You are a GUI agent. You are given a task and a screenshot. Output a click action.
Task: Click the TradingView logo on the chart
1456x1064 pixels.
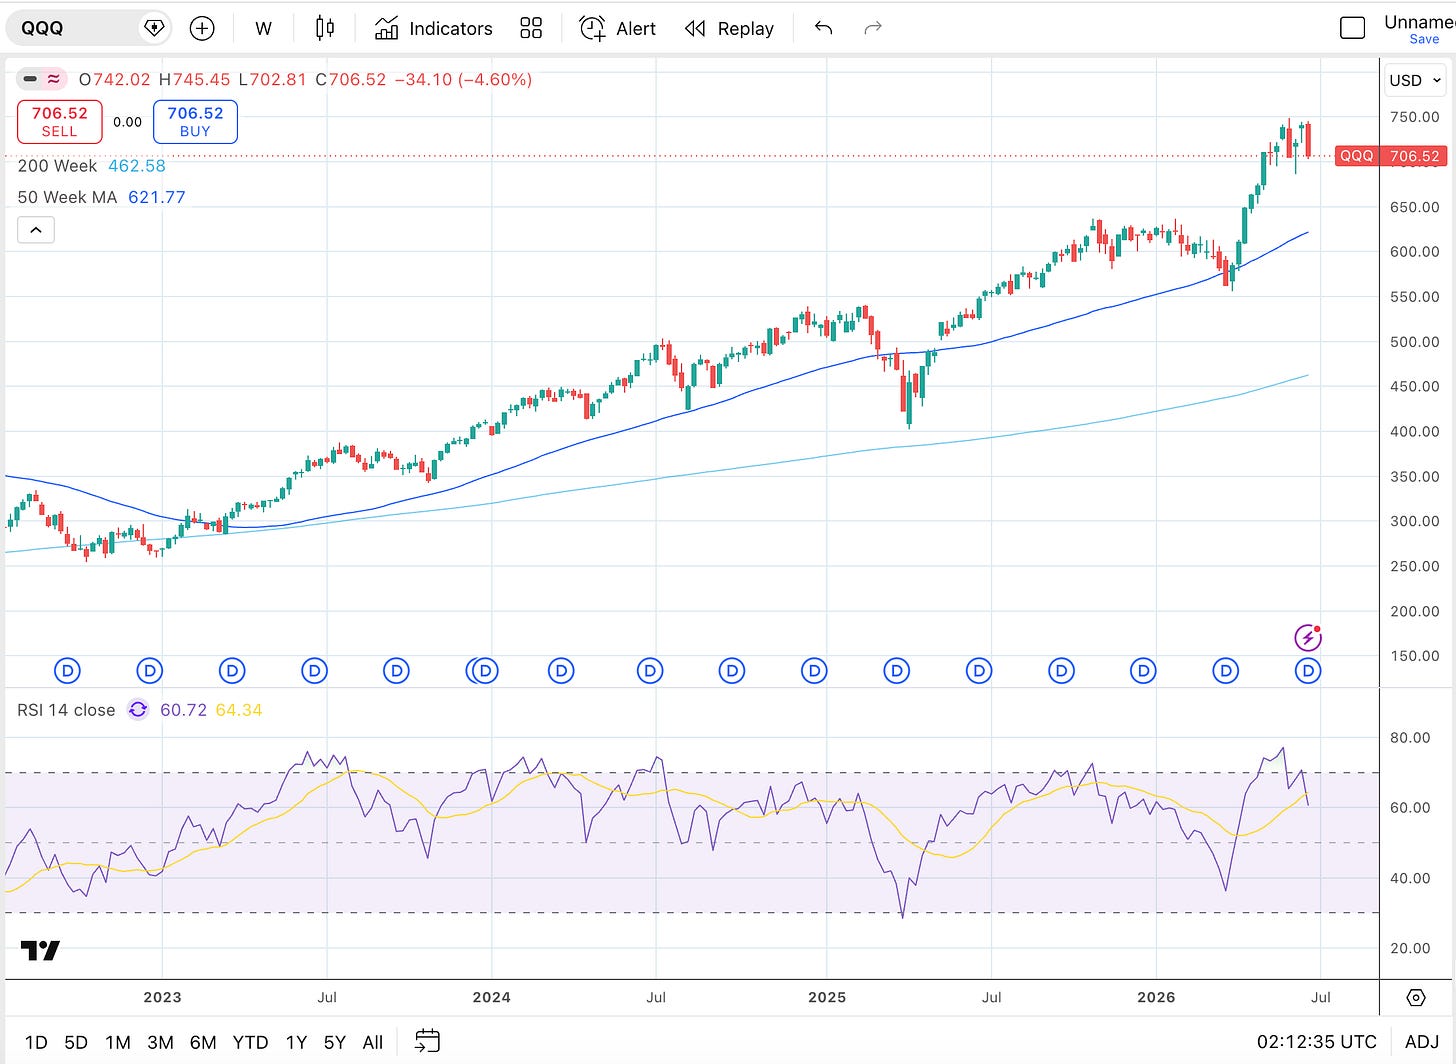[40, 950]
